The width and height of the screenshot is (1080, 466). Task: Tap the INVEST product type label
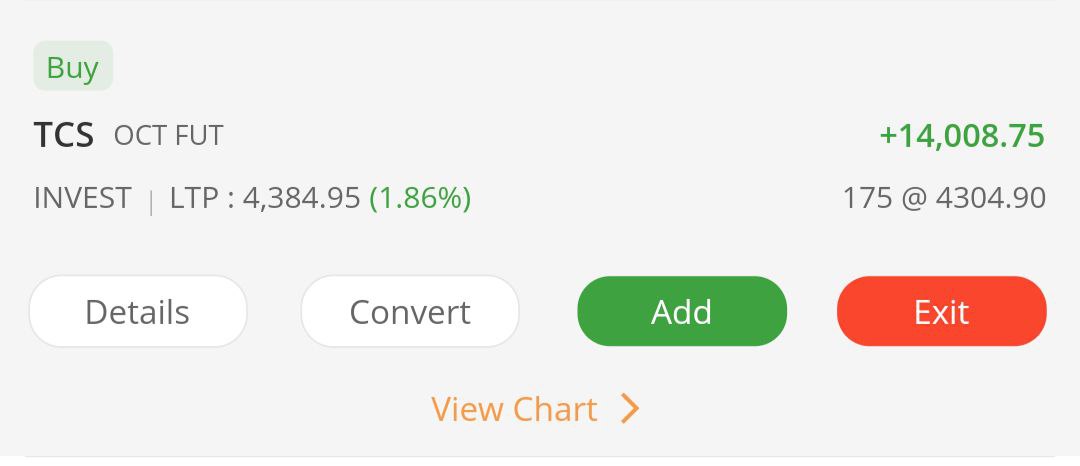click(x=82, y=198)
